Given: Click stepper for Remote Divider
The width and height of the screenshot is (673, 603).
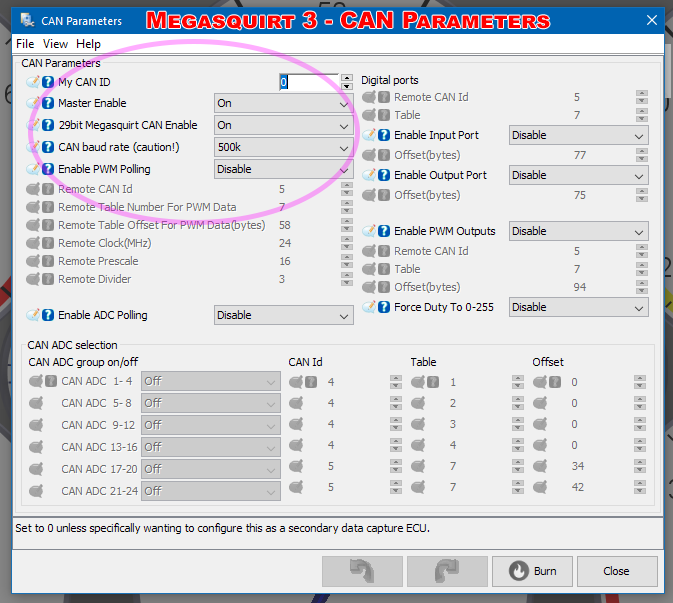Looking at the screenshot, I should (347, 279).
